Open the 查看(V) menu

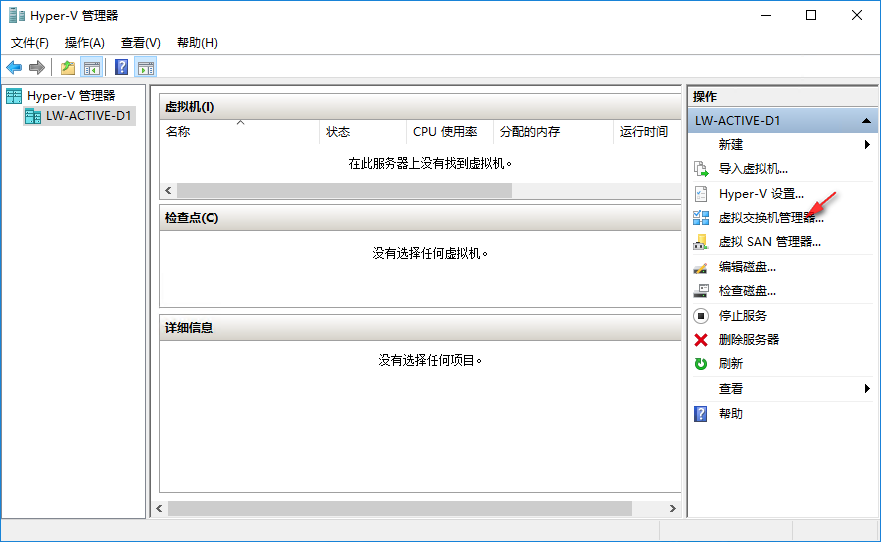(x=141, y=43)
